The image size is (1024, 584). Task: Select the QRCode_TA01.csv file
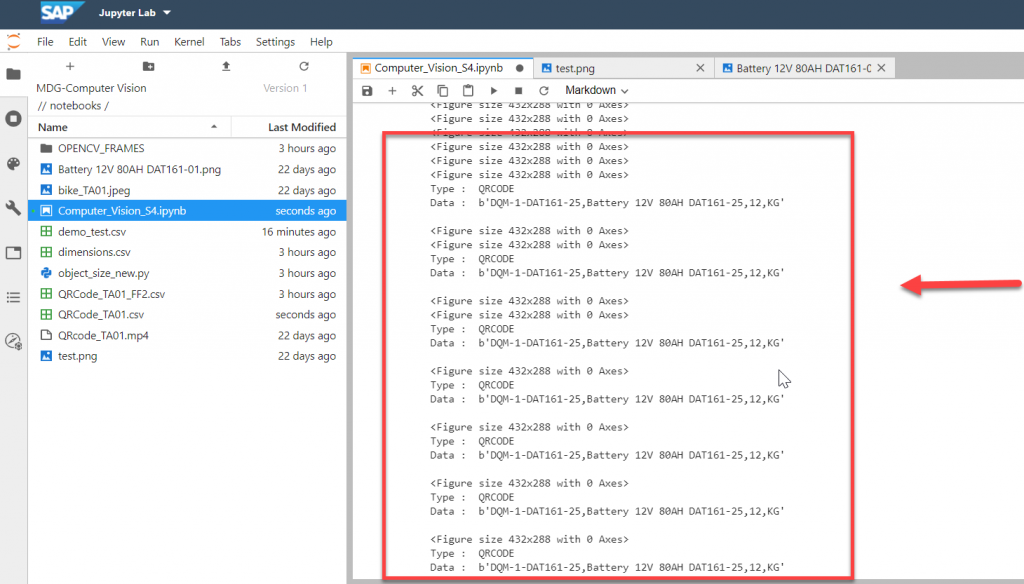[187, 314]
